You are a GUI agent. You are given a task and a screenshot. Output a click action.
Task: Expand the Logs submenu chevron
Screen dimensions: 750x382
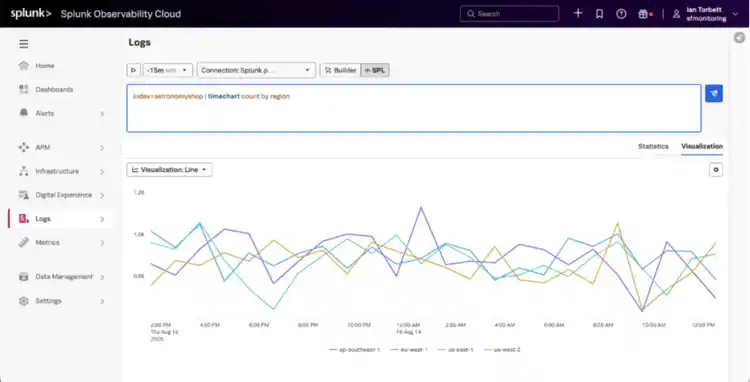(102, 219)
